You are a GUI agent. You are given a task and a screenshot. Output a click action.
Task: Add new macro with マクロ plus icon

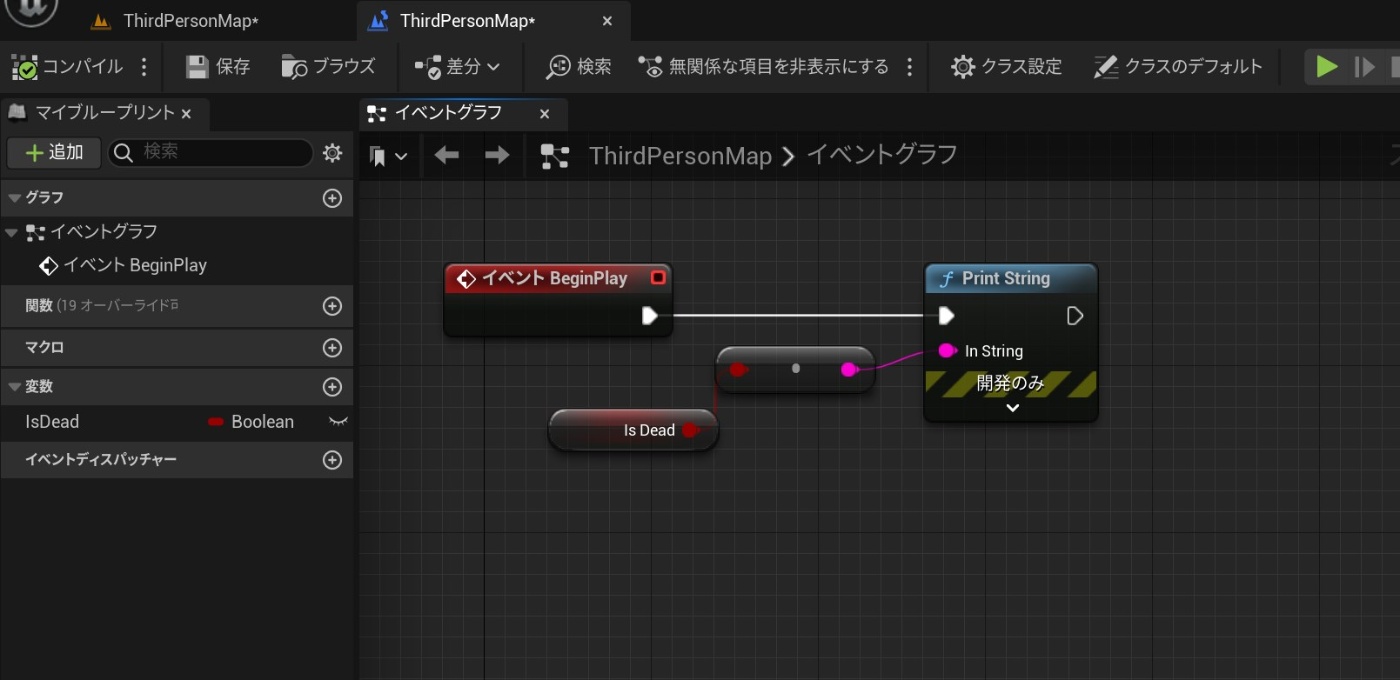pos(333,348)
